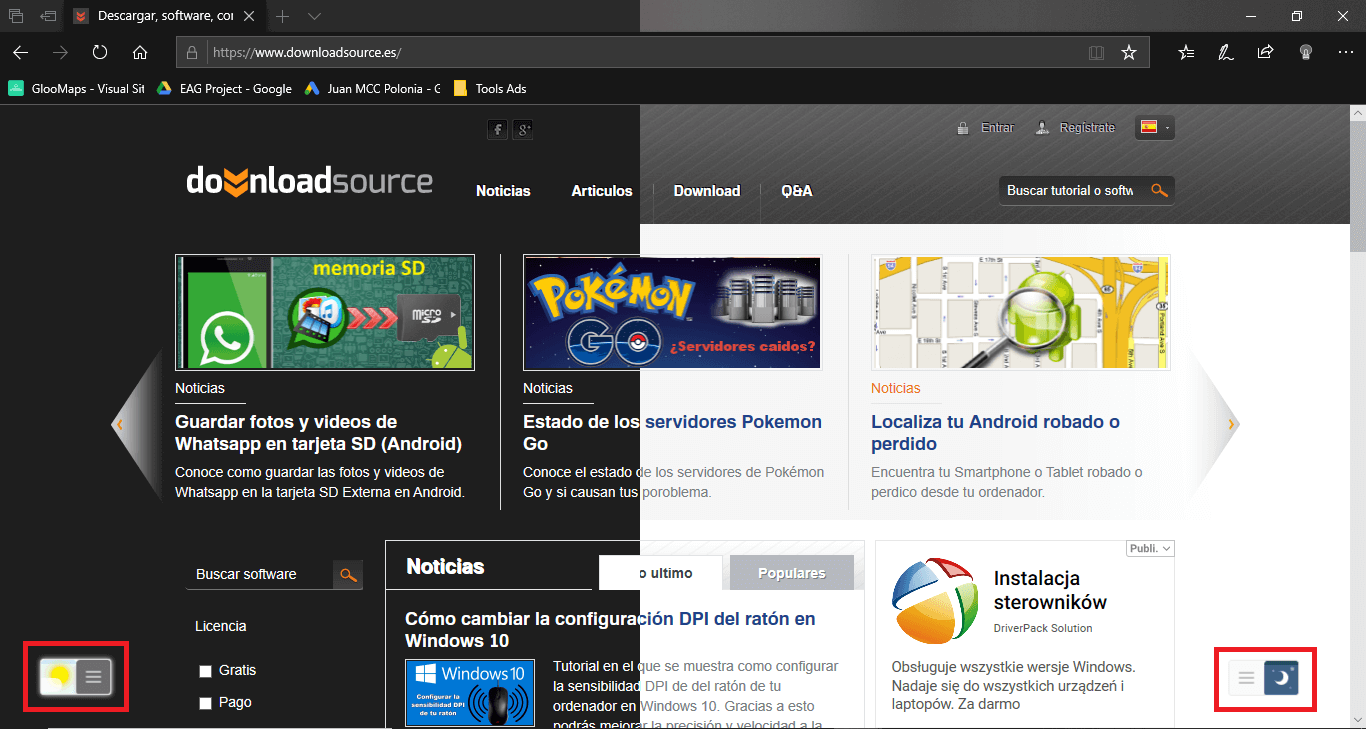This screenshot has width=1366, height=729.
Task: Show tabs you've set aside icon
Action: click(17, 16)
